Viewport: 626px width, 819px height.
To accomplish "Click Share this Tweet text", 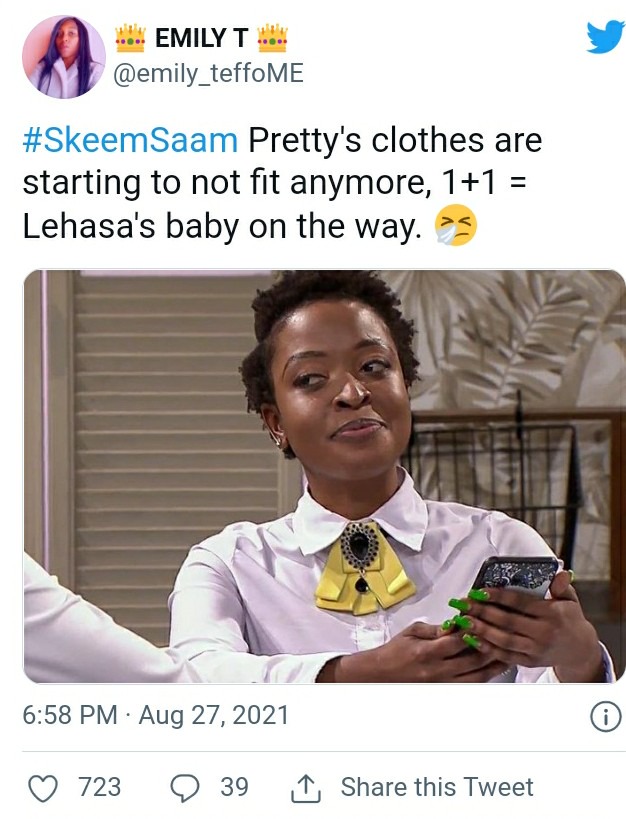I will click(437, 787).
